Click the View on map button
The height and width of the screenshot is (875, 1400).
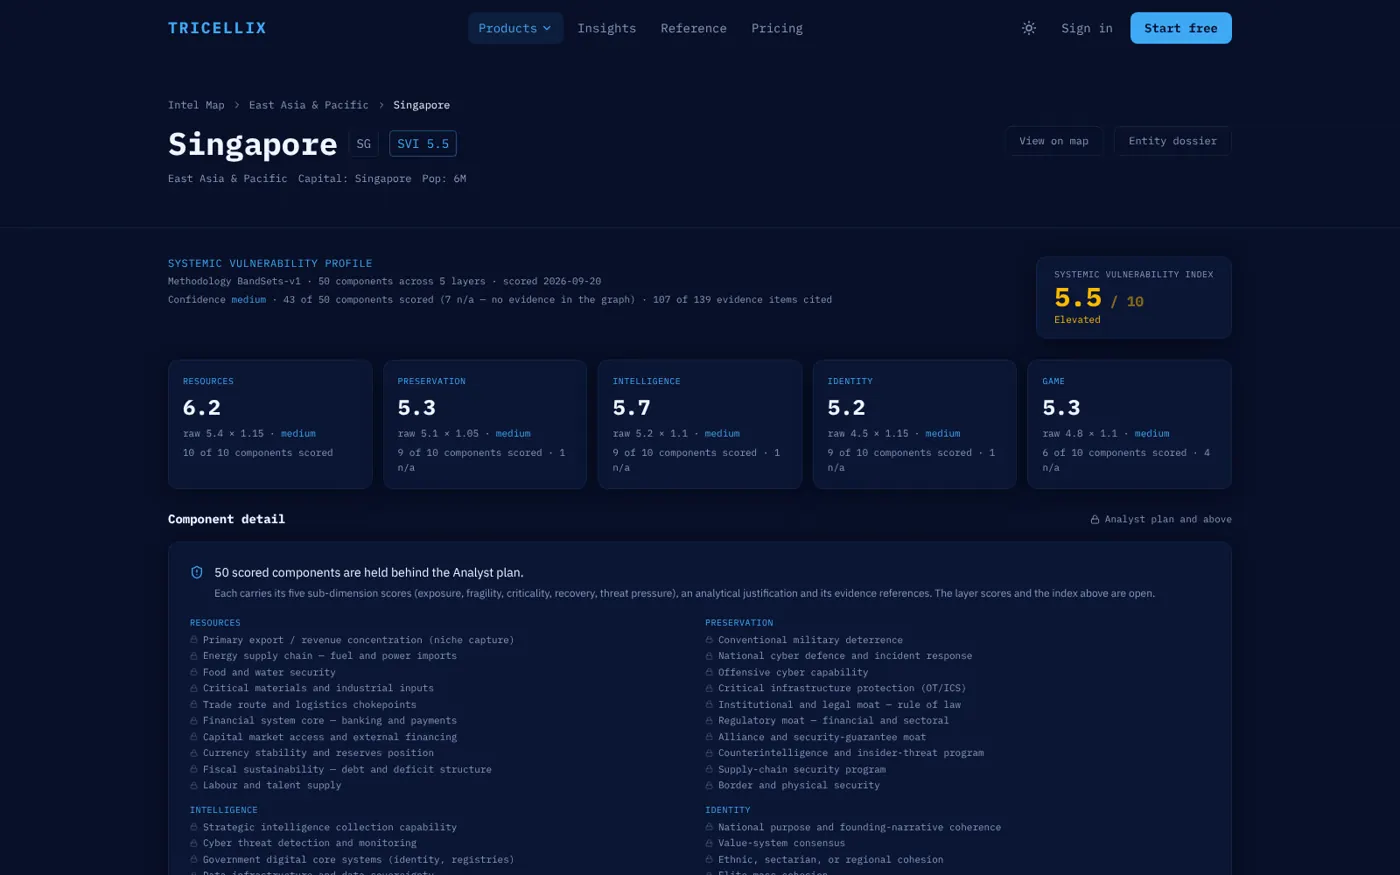click(x=1054, y=141)
